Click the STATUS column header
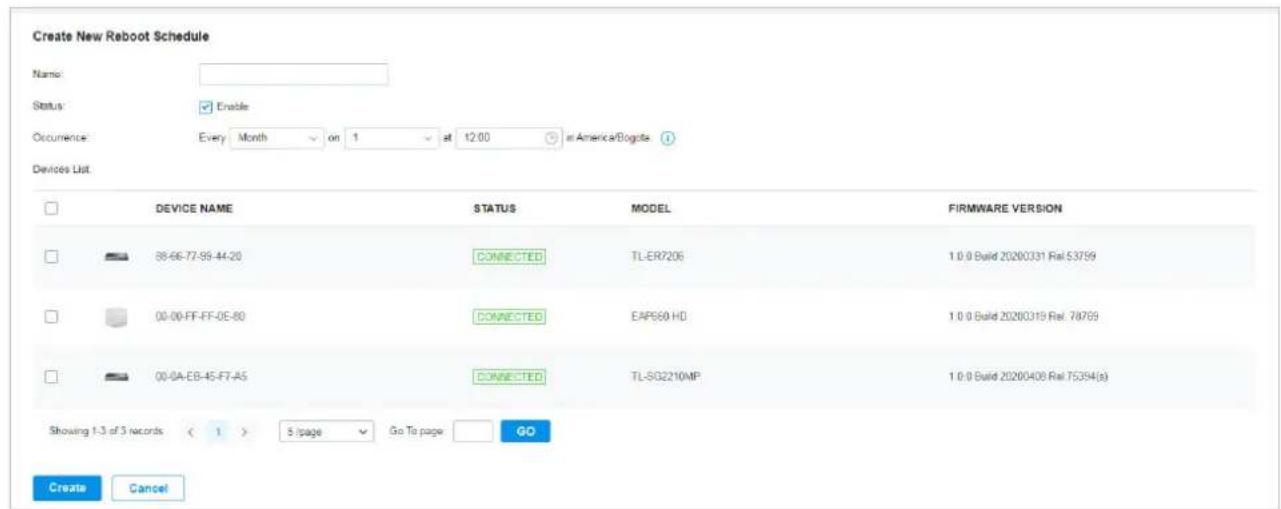This screenshot has height=509, width=1281. point(495,210)
